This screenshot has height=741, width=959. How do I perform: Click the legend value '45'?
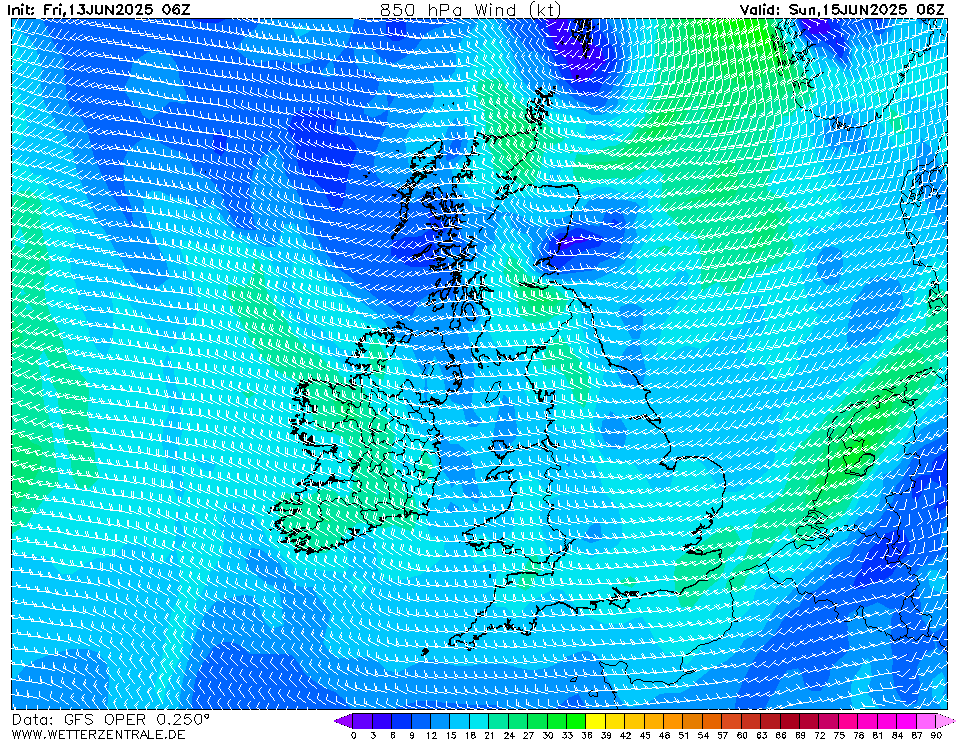(645, 735)
